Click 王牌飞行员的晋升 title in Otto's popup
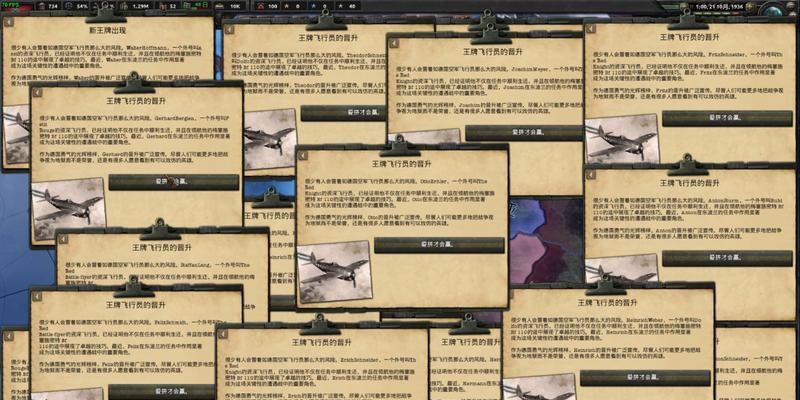800x400 pixels. click(x=401, y=164)
